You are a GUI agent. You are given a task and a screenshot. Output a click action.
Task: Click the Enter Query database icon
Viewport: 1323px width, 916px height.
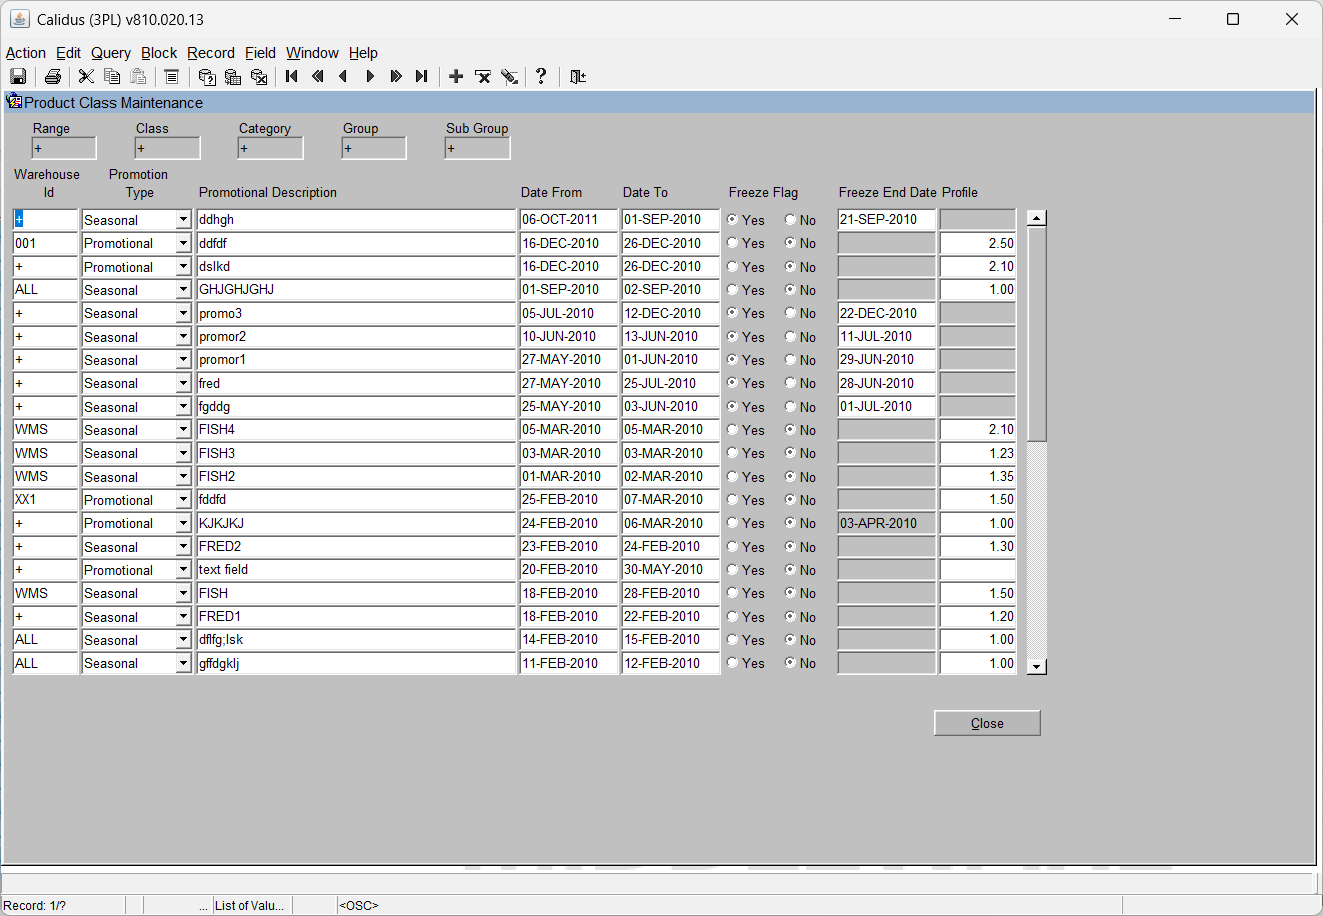(x=207, y=76)
